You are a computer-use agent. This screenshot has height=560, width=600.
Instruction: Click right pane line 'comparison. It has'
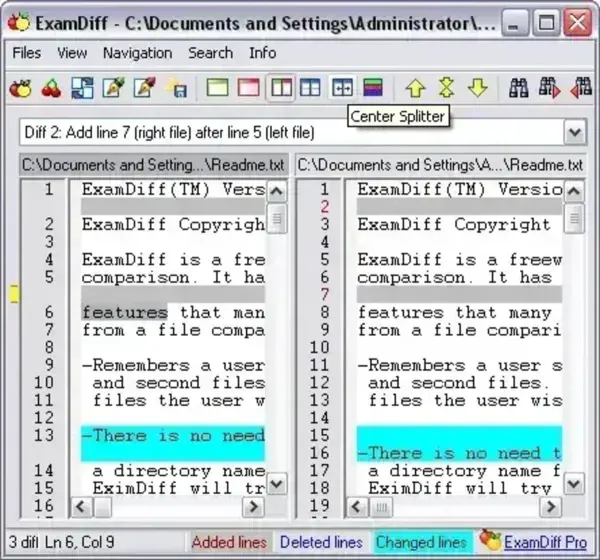pyautogui.click(x=454, y=278)
